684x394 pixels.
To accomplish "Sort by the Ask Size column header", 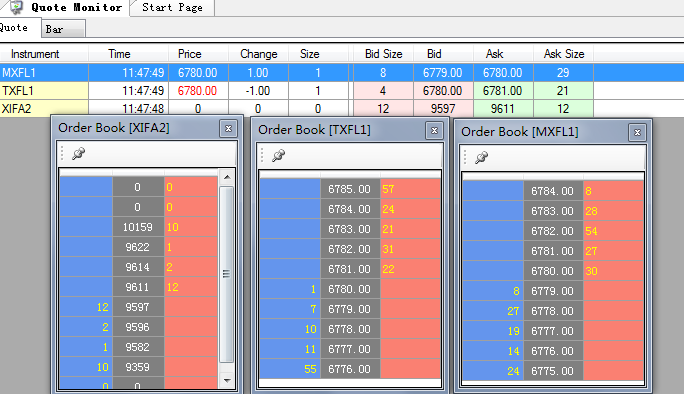I will (564, 54).
